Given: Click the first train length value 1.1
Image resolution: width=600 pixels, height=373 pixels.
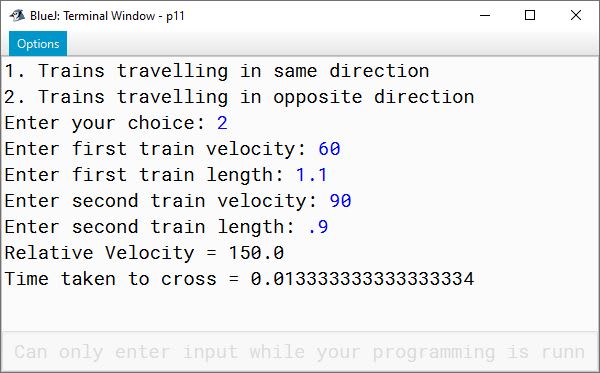Looking at the screenshot, I should (x=311, y=175).
